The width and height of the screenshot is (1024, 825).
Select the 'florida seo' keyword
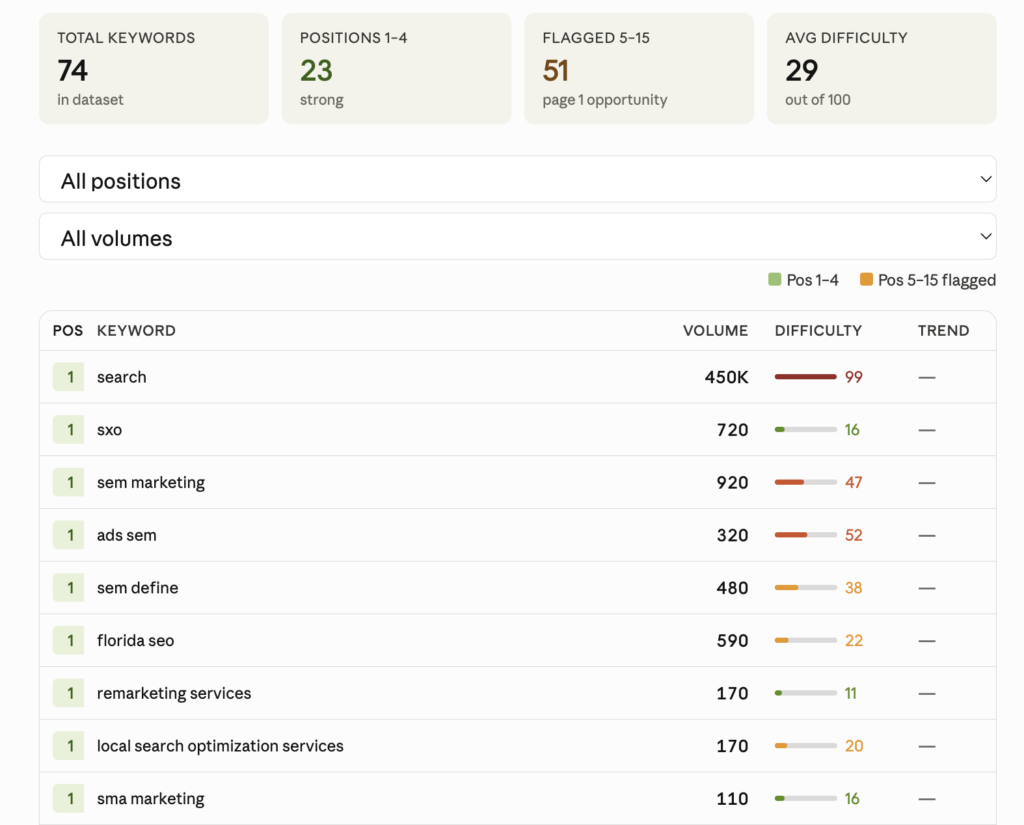[135, 640]
